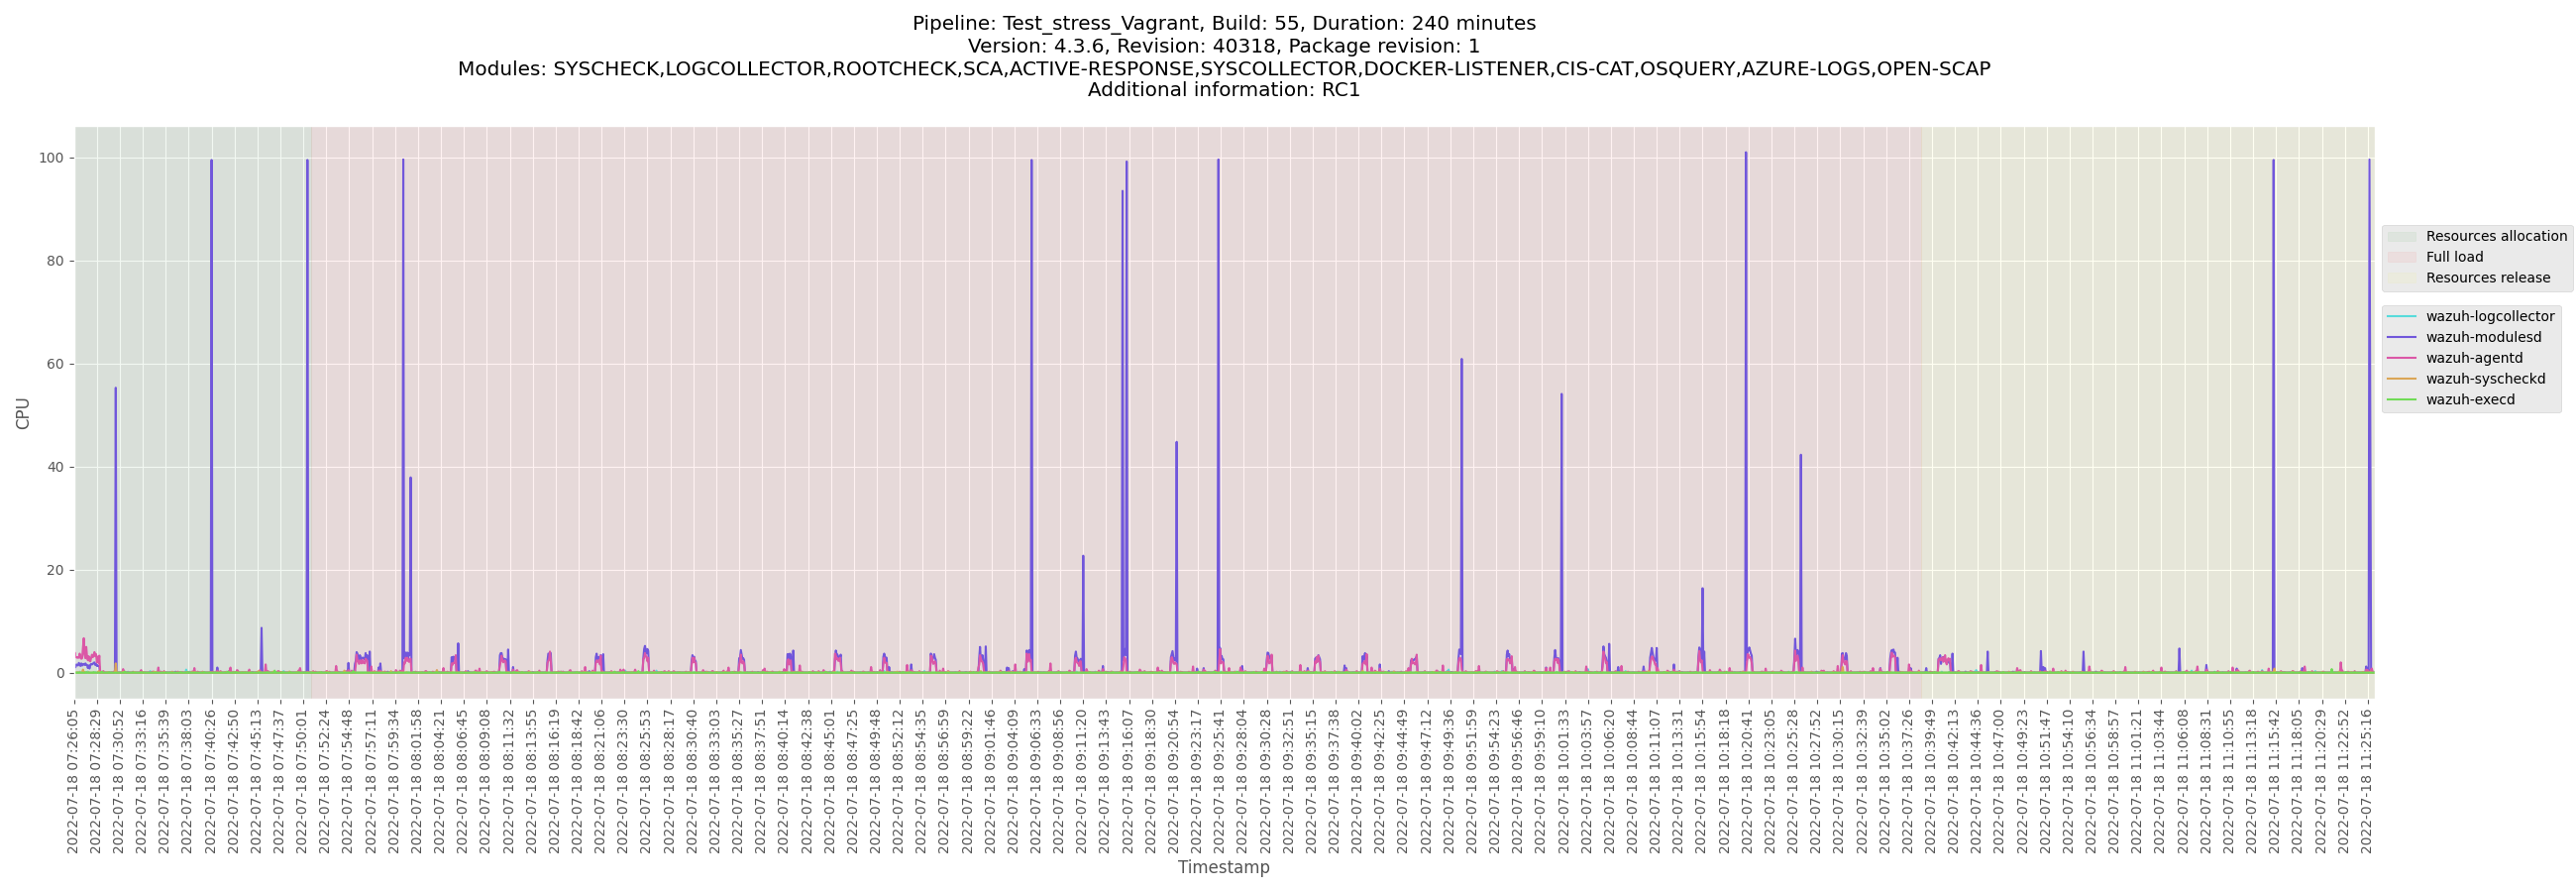2576x892 pixels.
Task: Click the Resources allocation legend patch
Action: coord(2401,237)
